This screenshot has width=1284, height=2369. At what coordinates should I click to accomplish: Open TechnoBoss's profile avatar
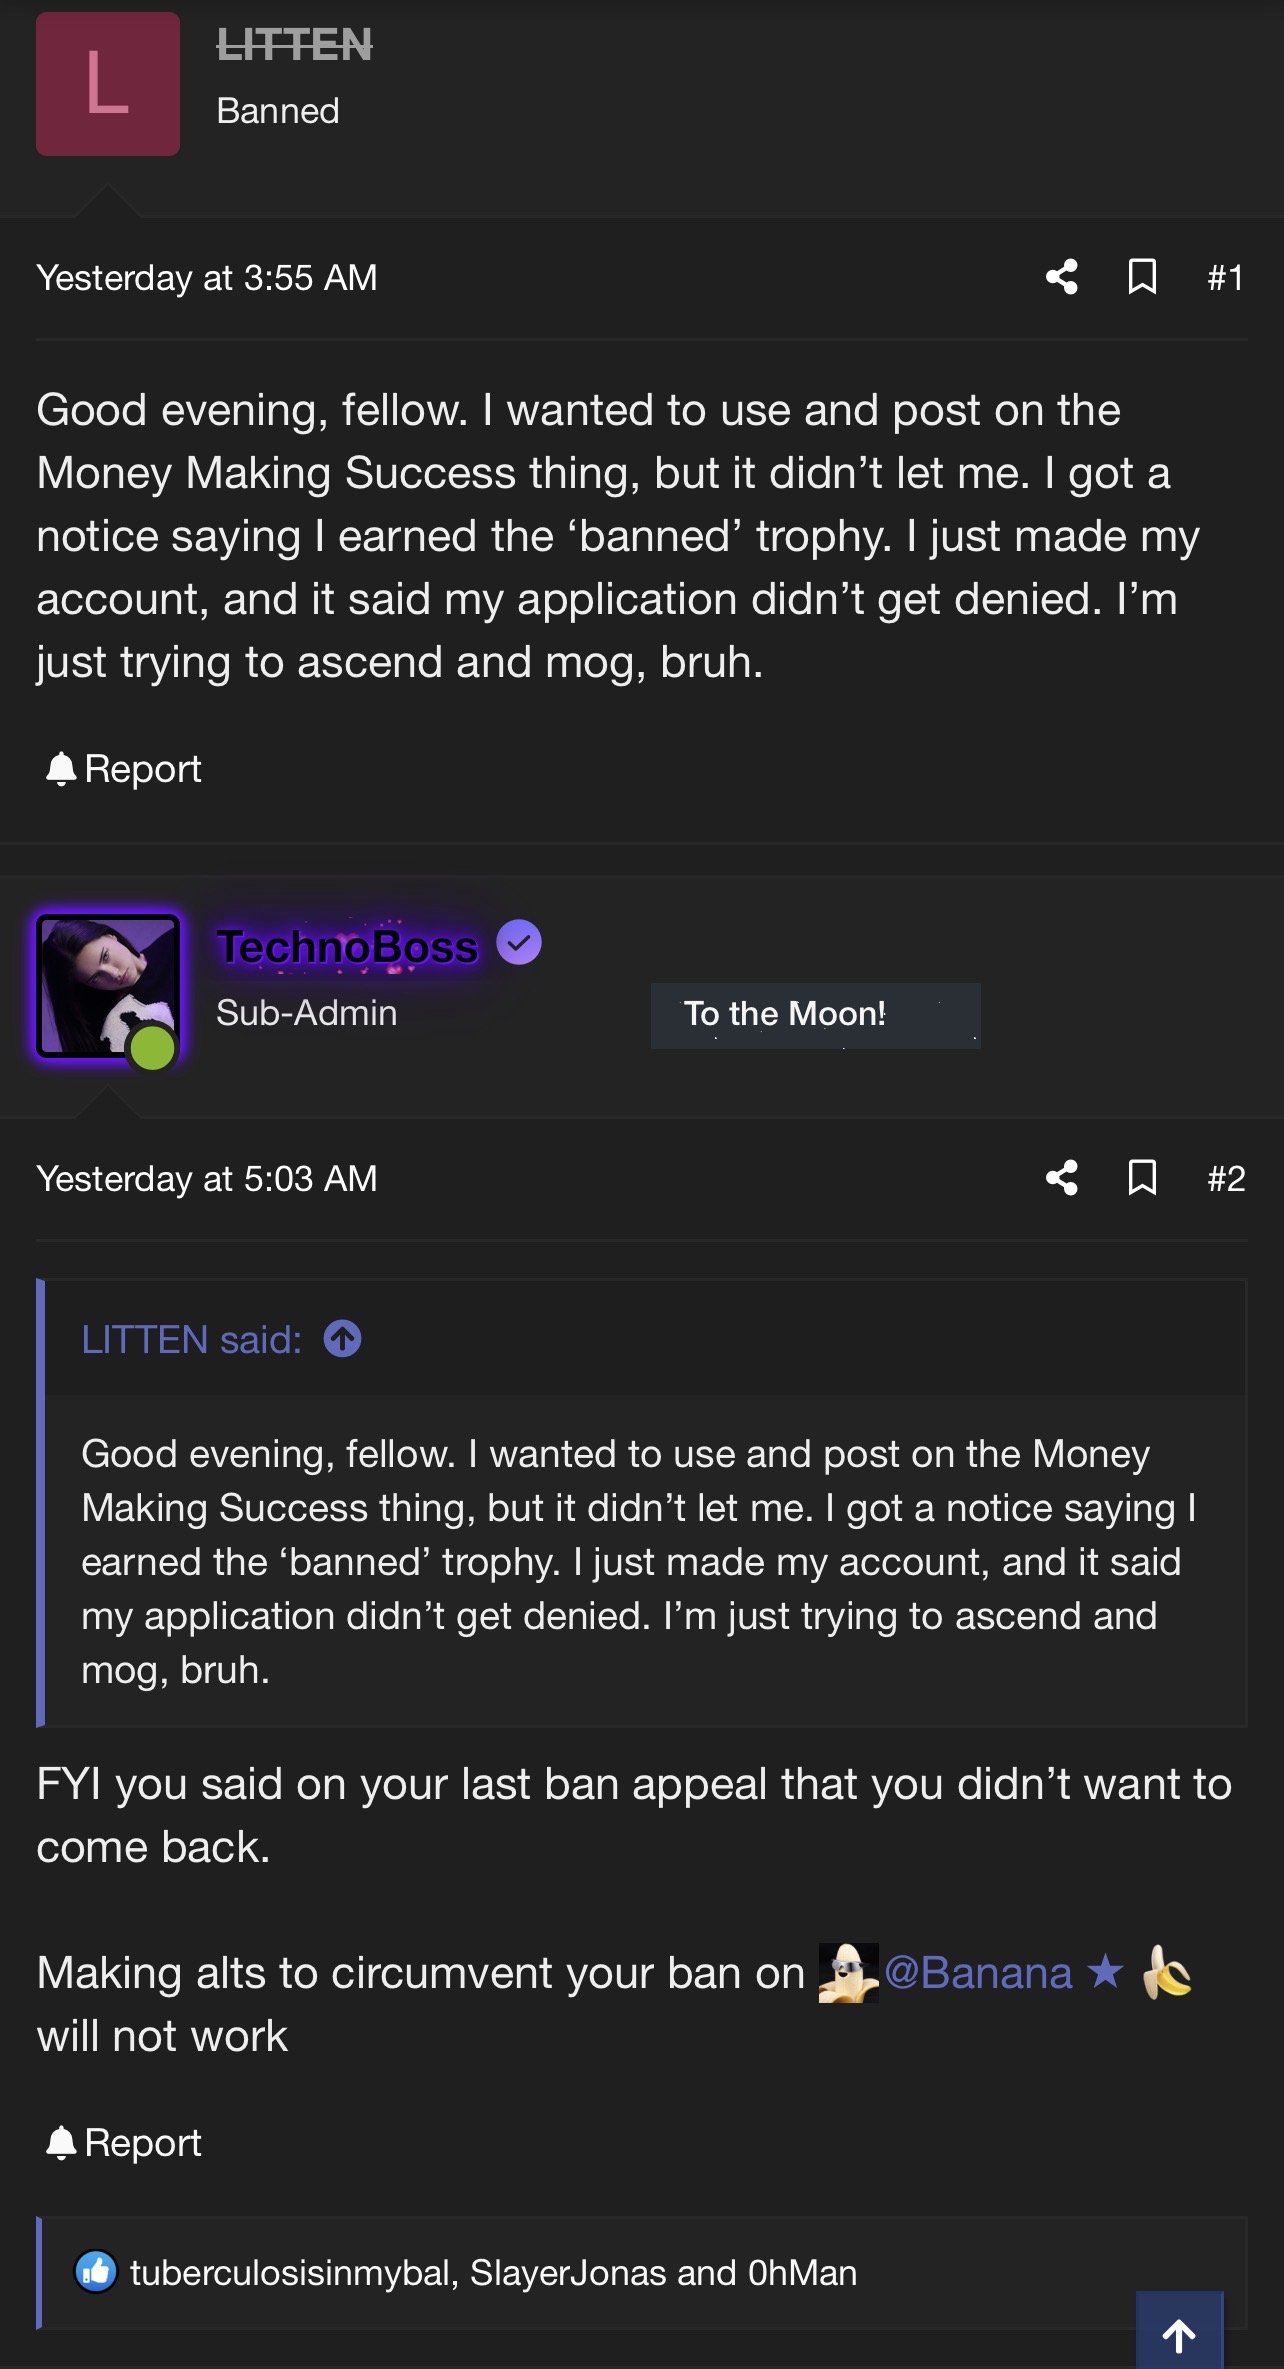click(108, 986)
